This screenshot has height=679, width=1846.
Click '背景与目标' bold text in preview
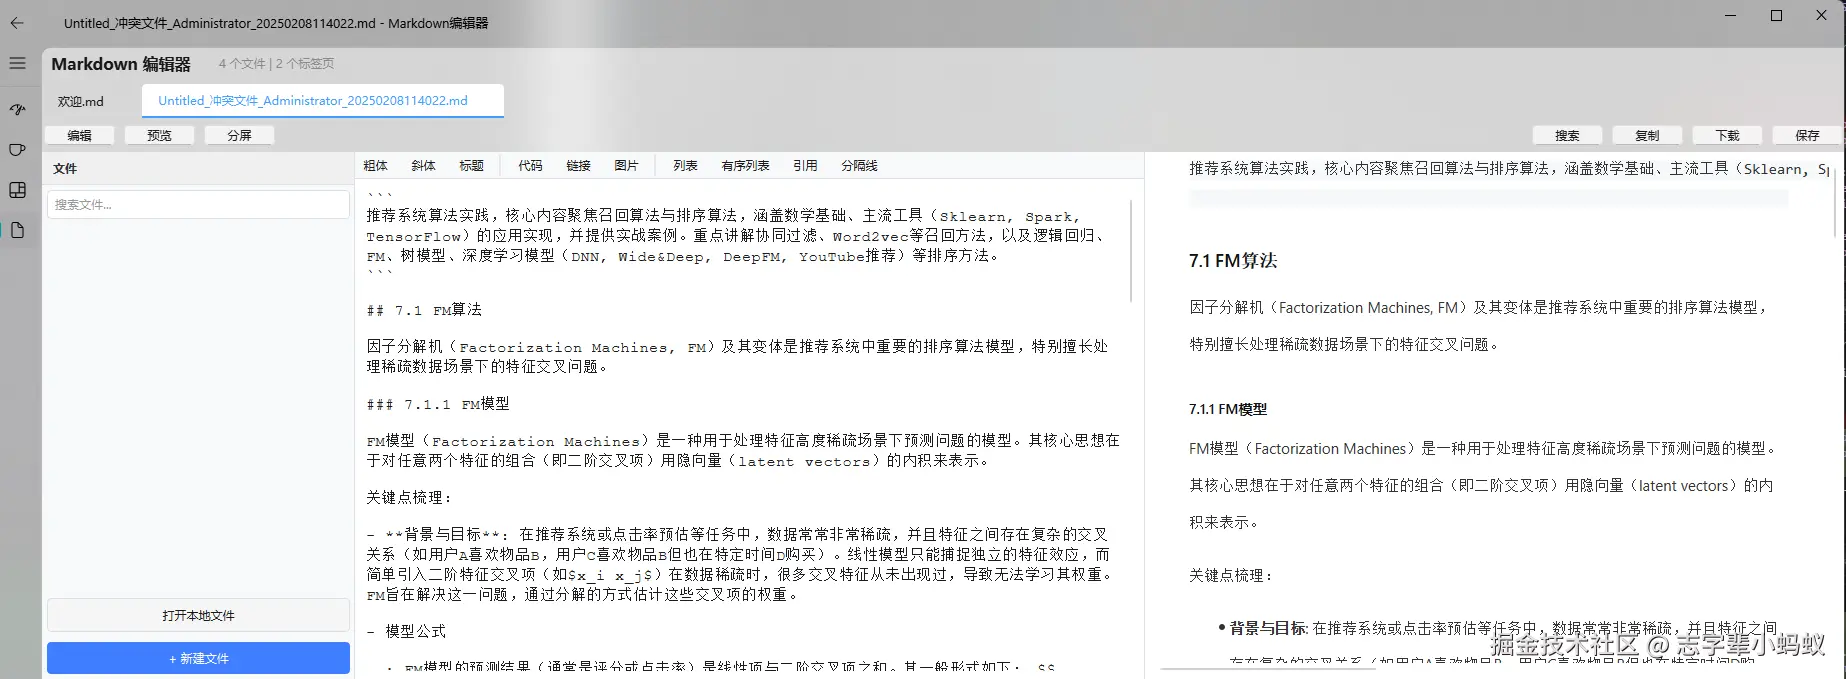pyautogui.click(x=1266, y=628)
